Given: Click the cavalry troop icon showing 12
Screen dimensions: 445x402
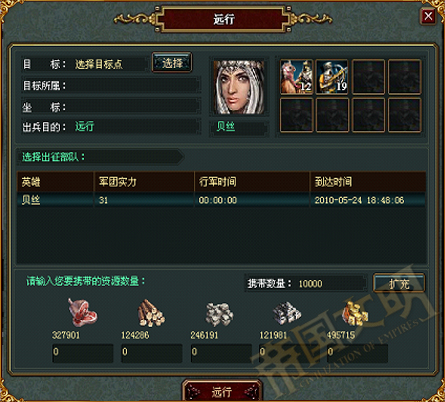Looking at the screenshot, I should tap(296, 77).
